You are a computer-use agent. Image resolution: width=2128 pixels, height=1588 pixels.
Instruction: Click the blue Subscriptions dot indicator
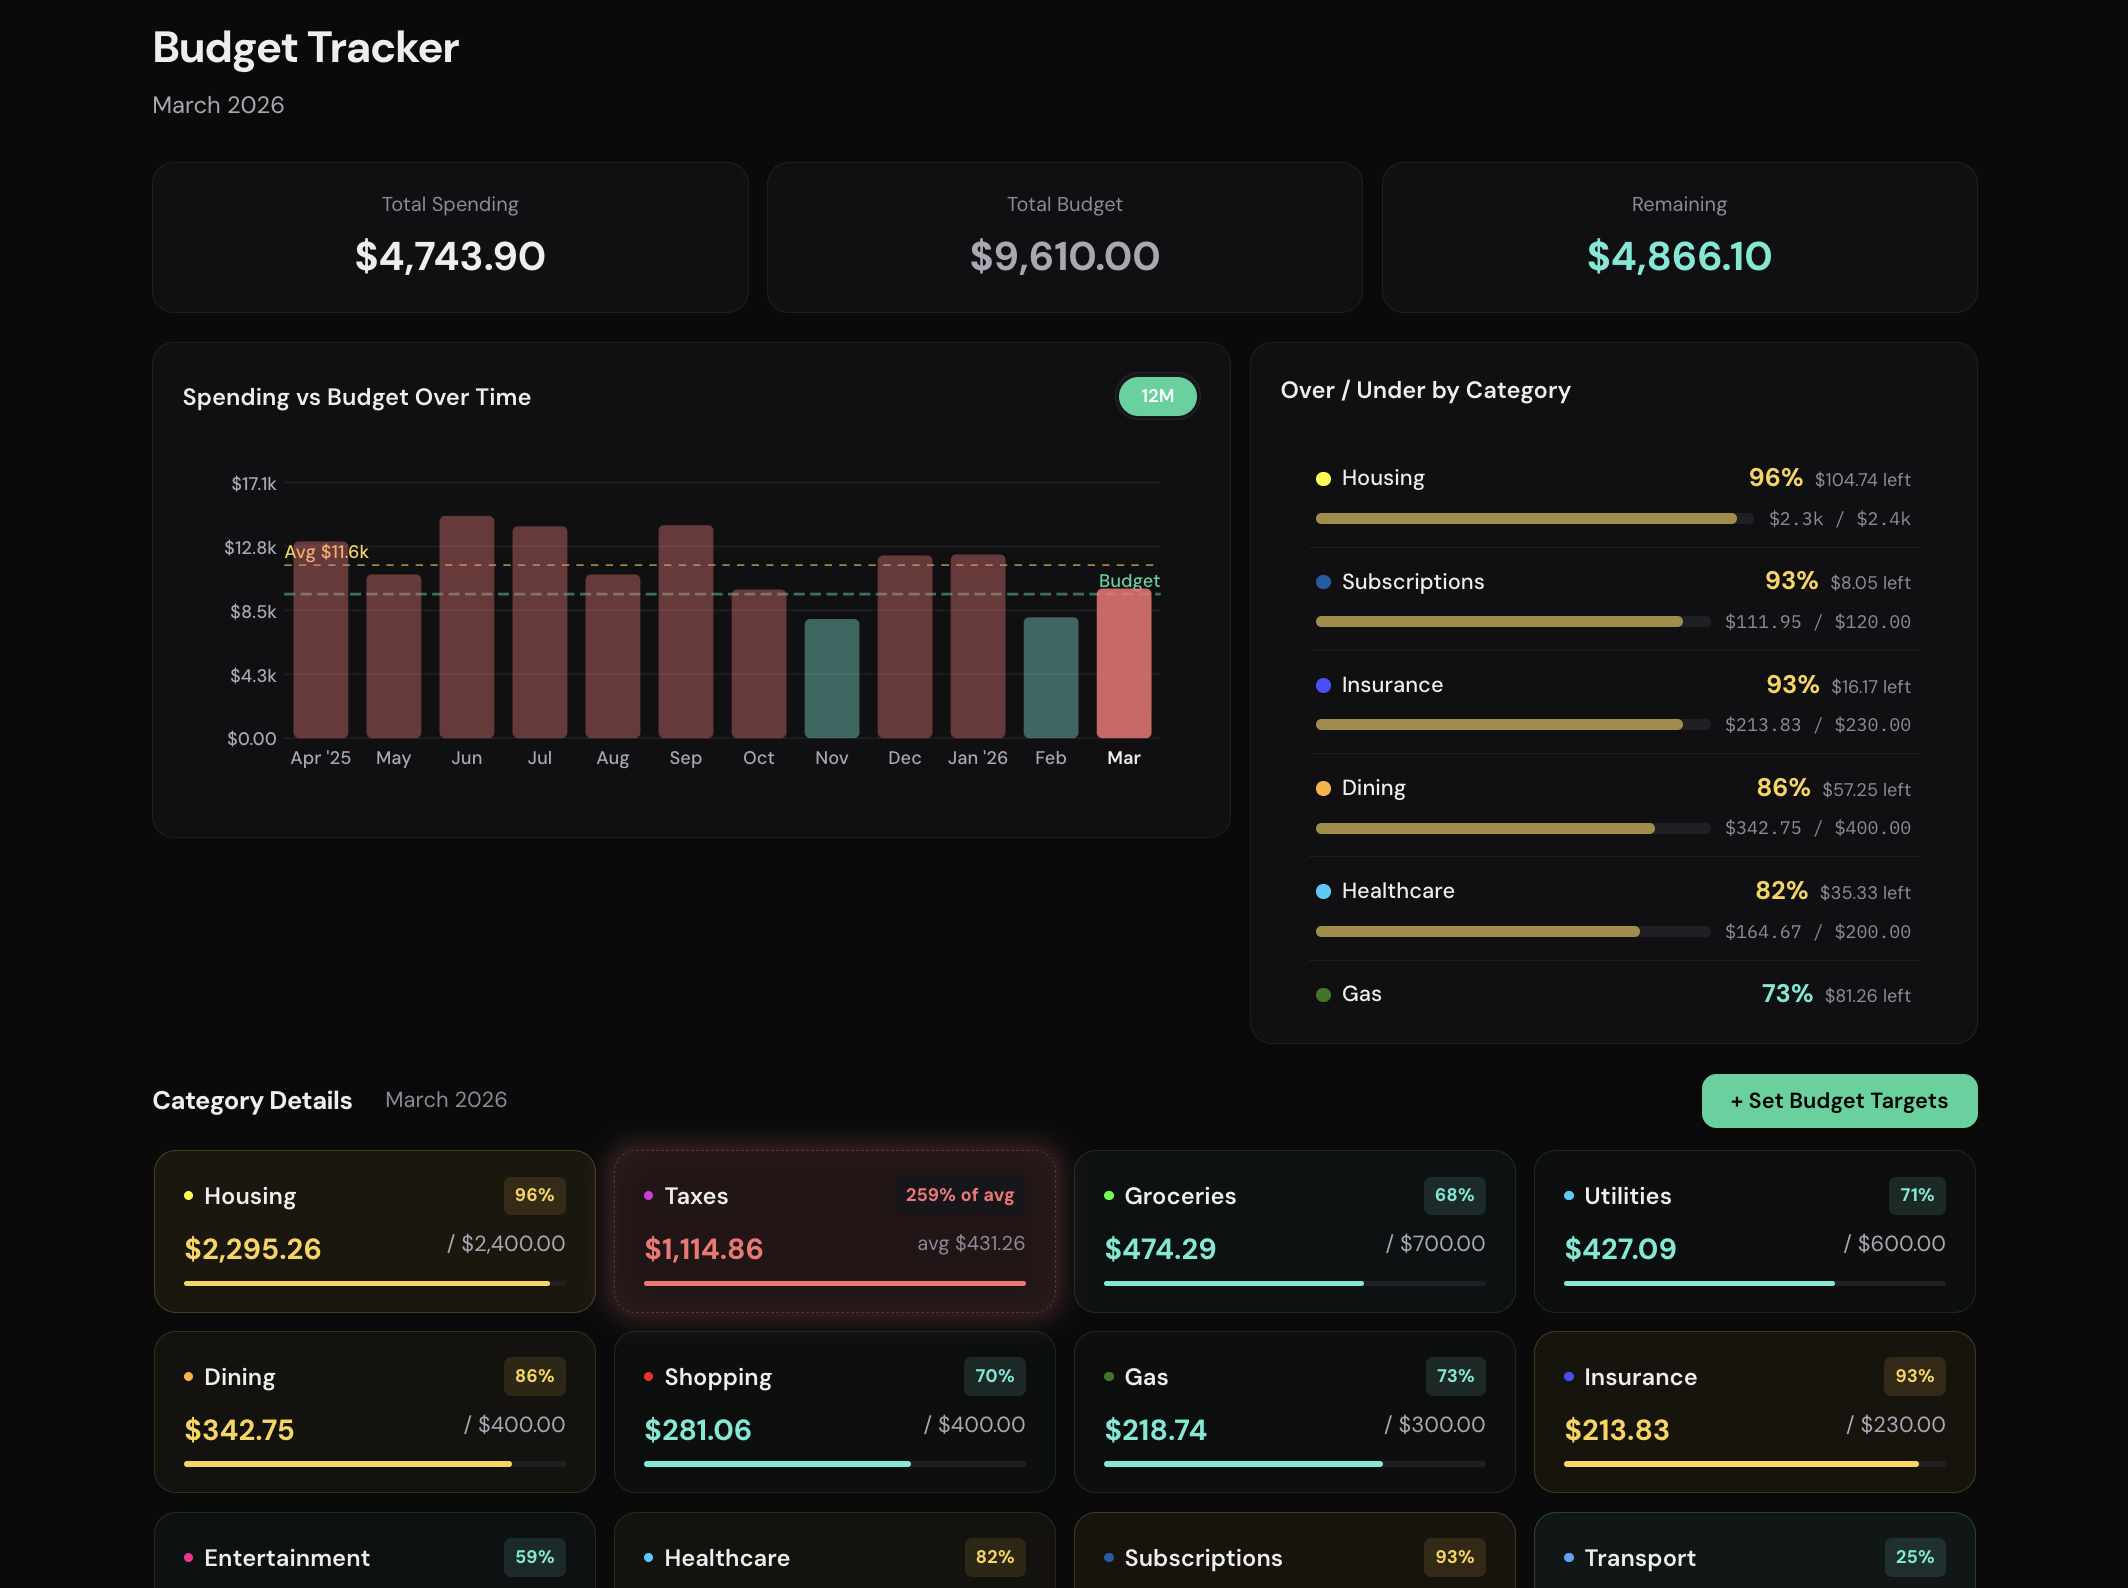click(x=1322, y=581)
